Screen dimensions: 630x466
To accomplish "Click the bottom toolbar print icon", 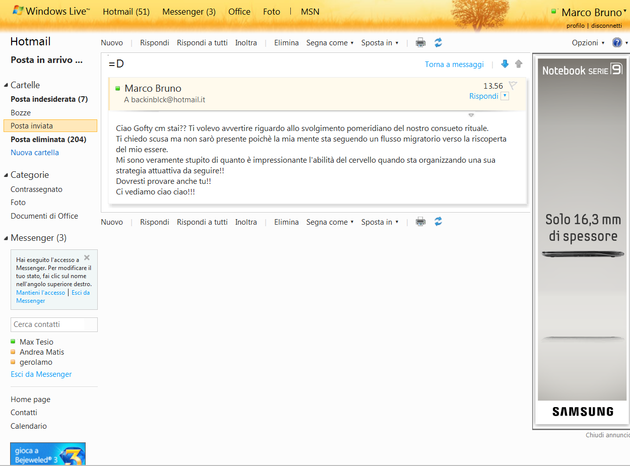I will tap(420, 222).
